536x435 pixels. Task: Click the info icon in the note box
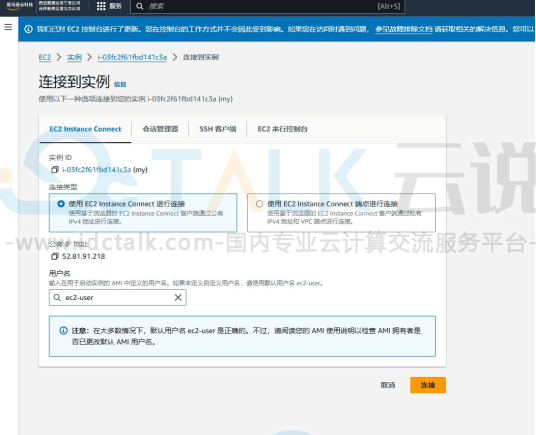[64, 330]
